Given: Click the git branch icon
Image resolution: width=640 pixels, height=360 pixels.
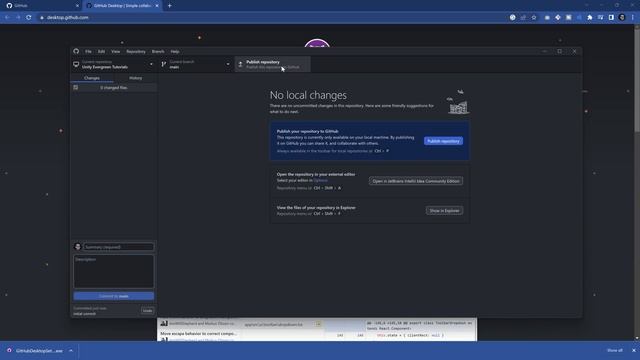Looking at the screenshot, I should [164, 64].
